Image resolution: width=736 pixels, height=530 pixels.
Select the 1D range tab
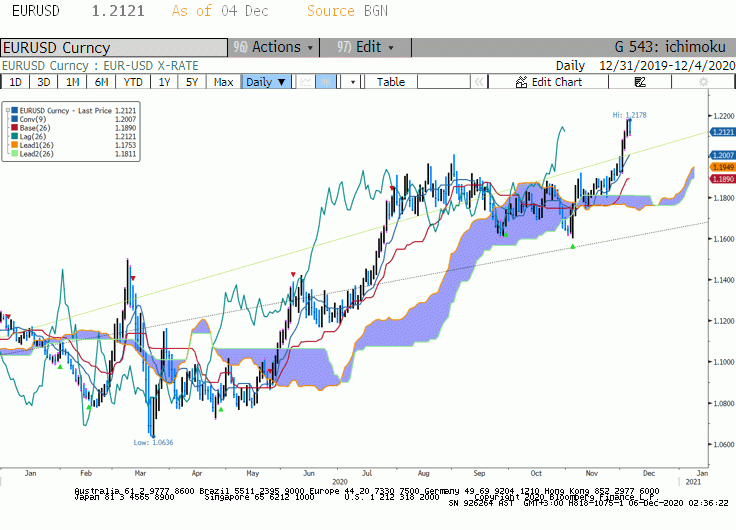click(x=15, y=82)
